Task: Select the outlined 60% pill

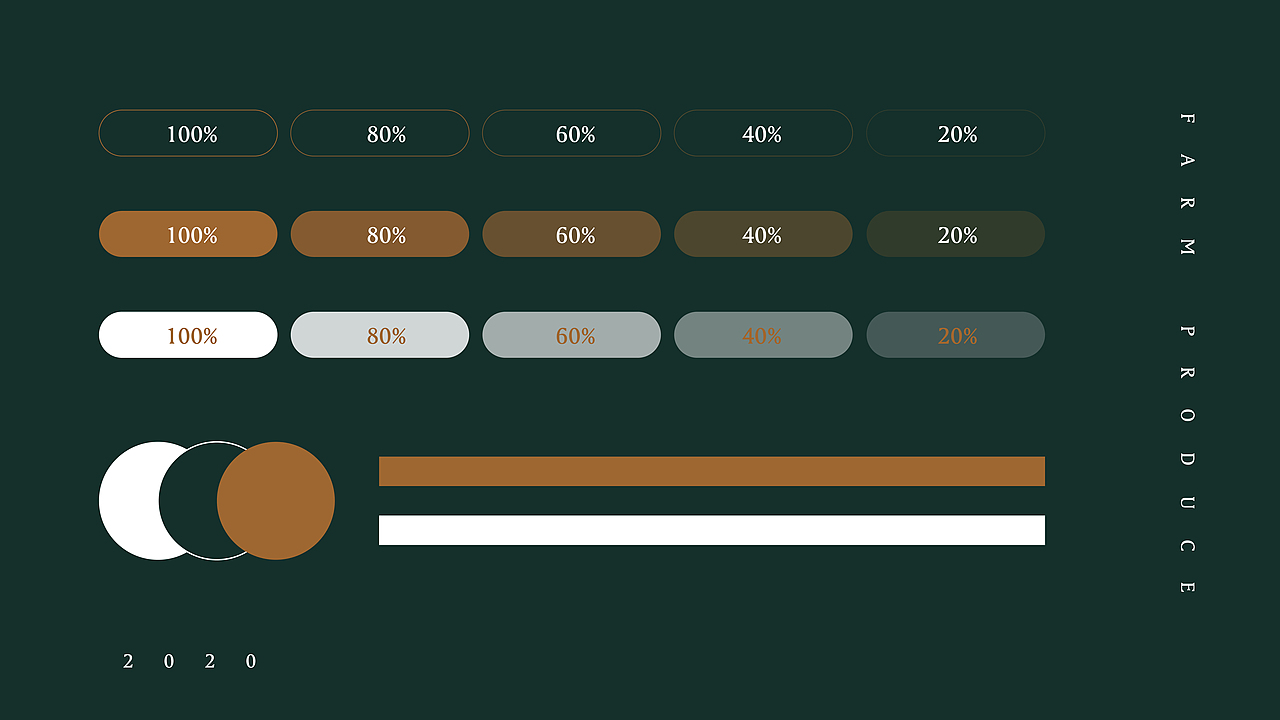Action: [572, 133]
